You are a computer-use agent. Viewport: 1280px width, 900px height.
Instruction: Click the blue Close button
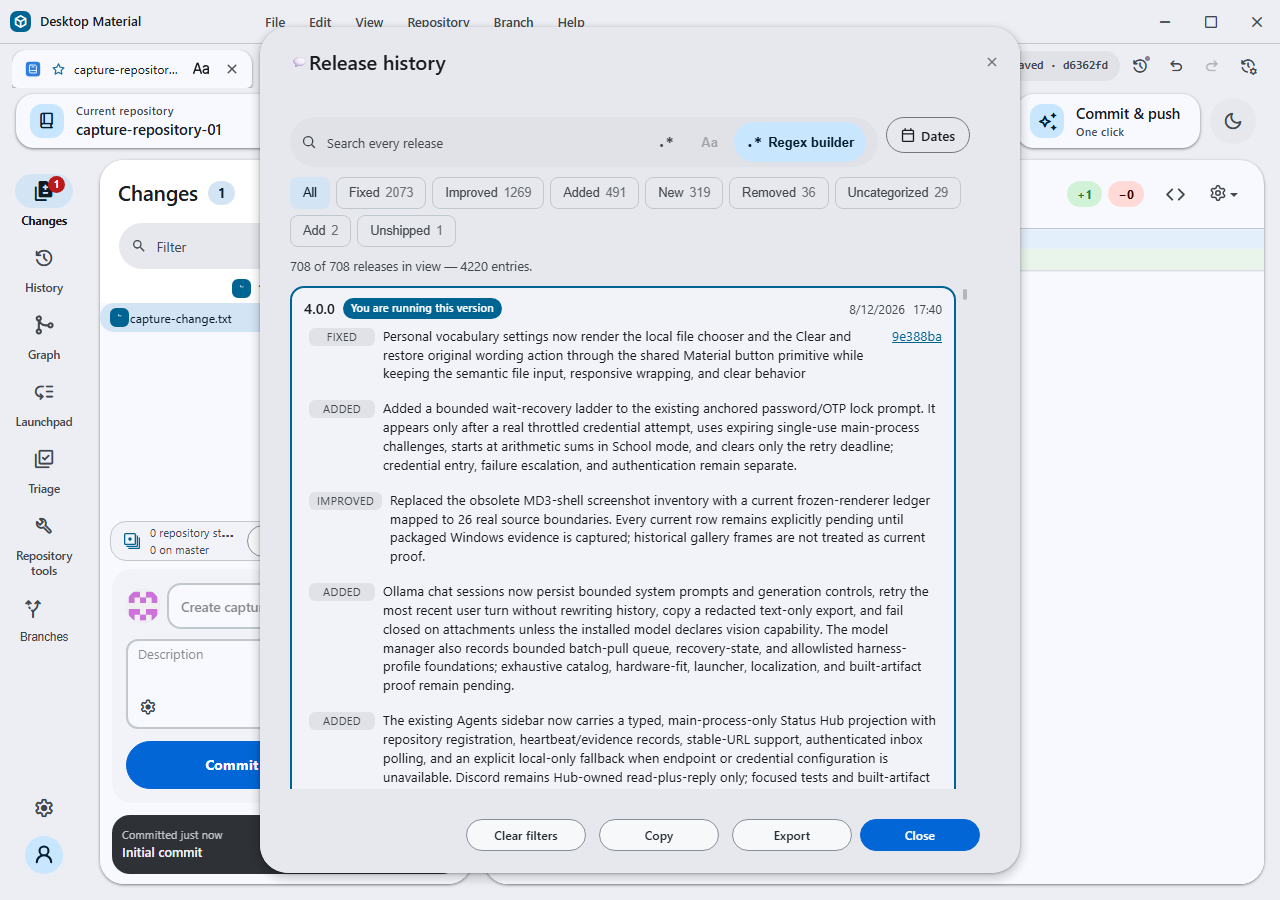[920, 836]
